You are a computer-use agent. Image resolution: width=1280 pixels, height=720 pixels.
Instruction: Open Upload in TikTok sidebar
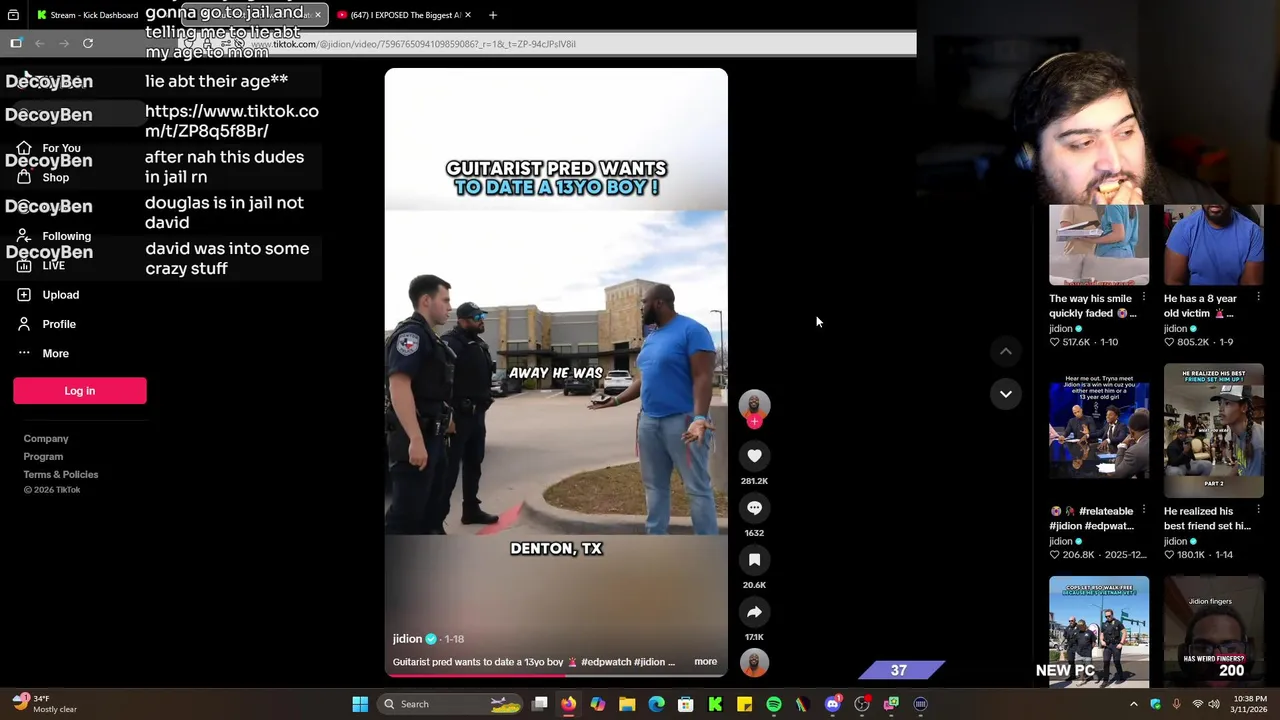pyautogui.click(x=60, y=295)
